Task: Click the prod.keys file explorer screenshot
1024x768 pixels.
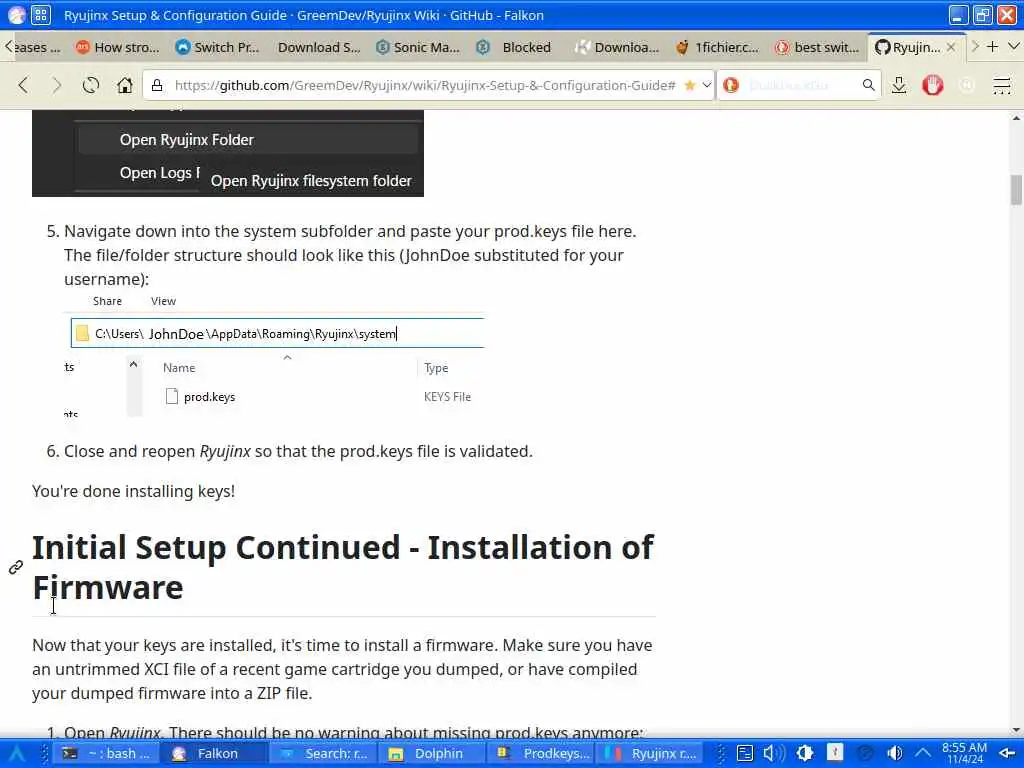Action: pos(274,355)
